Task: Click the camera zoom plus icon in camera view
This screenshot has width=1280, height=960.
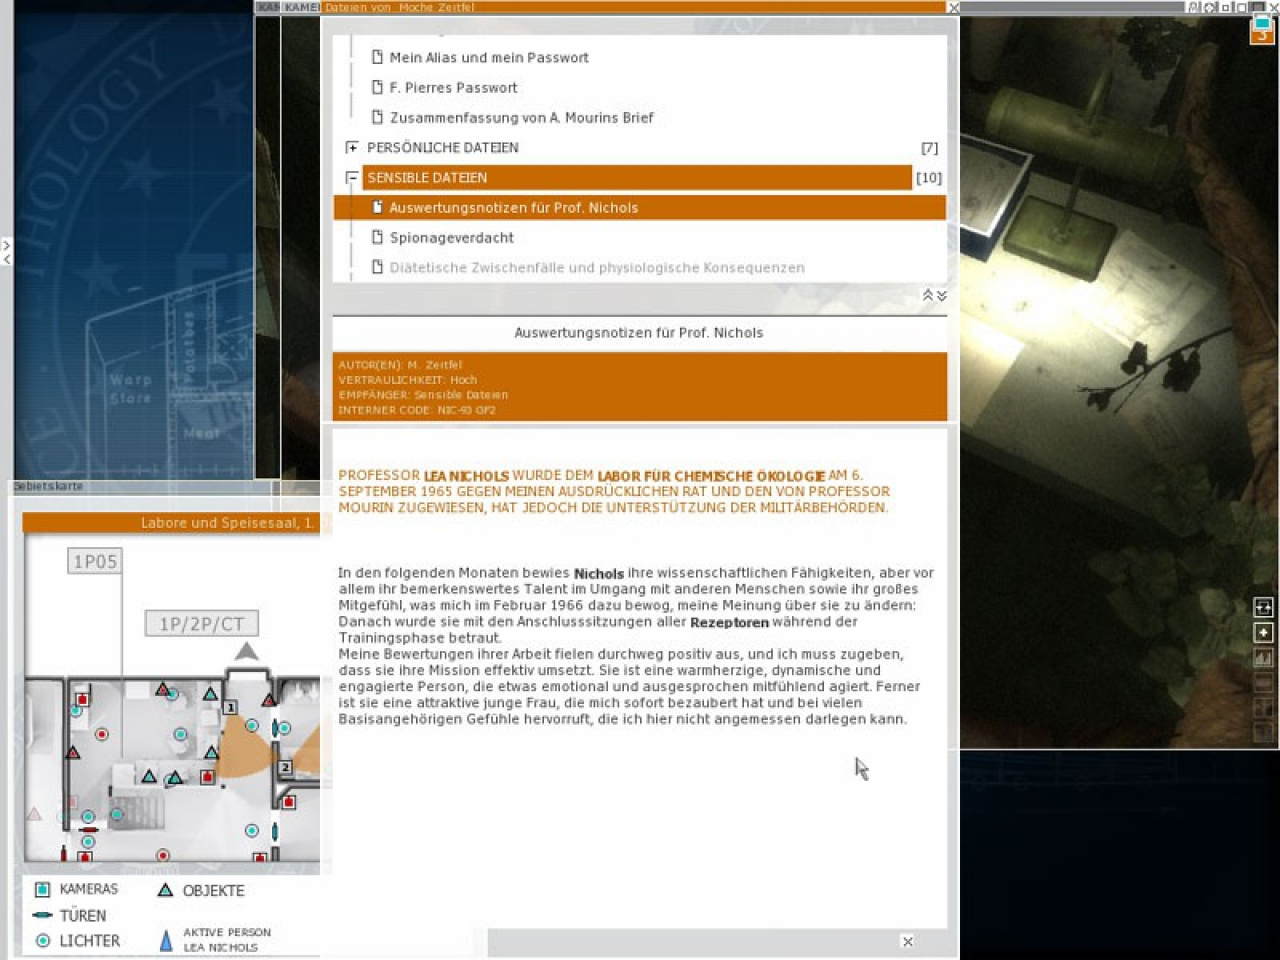Action: coord(1264,633)
